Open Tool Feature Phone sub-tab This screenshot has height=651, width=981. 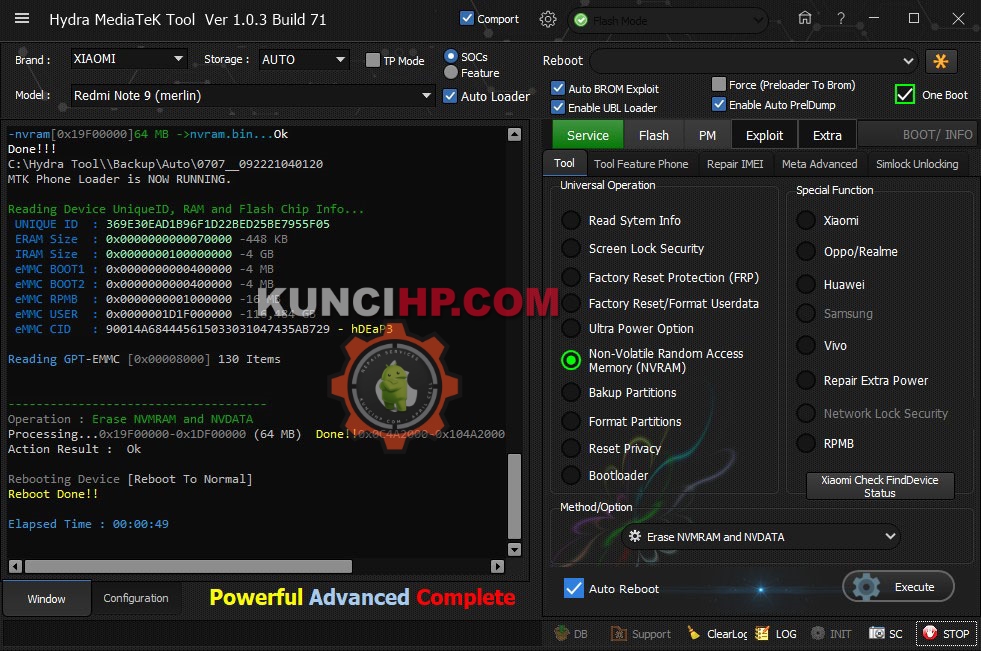pos(641,164)
